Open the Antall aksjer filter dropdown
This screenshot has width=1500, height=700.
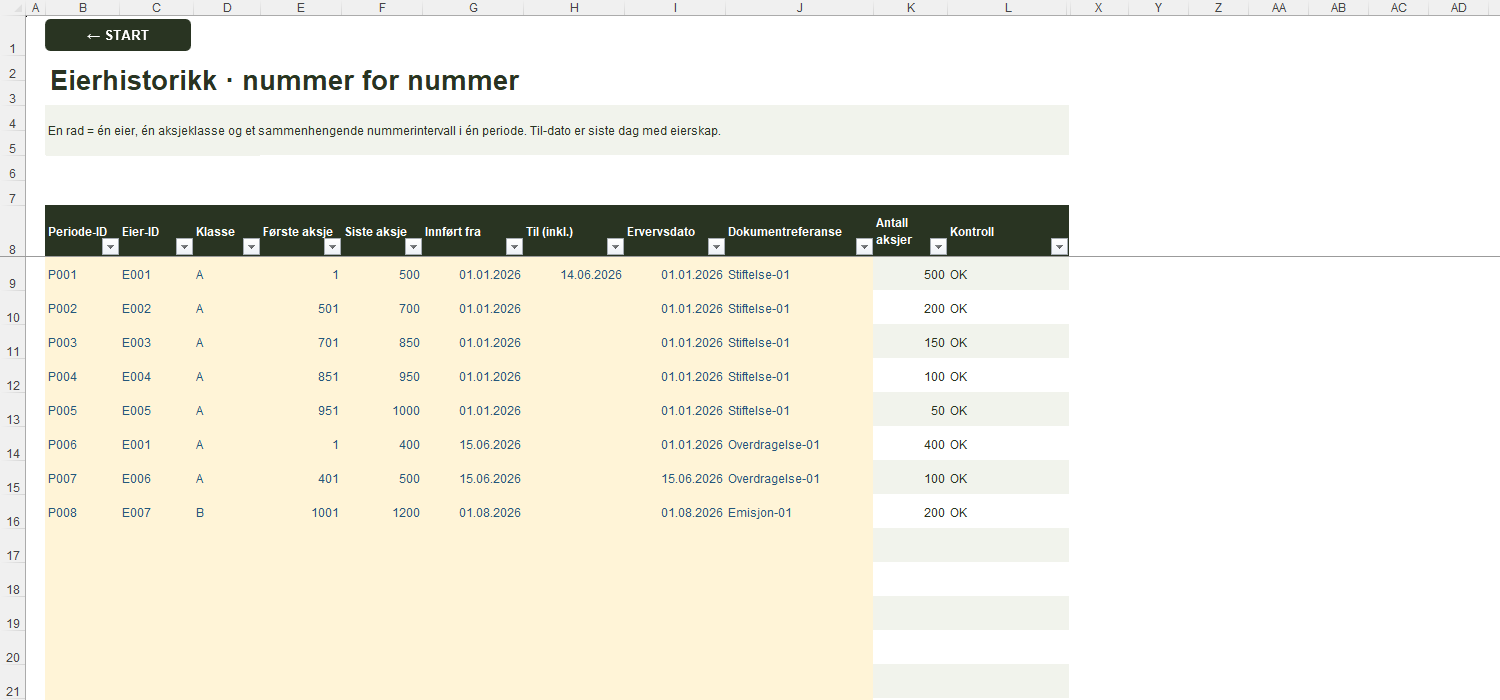[938, 247]
